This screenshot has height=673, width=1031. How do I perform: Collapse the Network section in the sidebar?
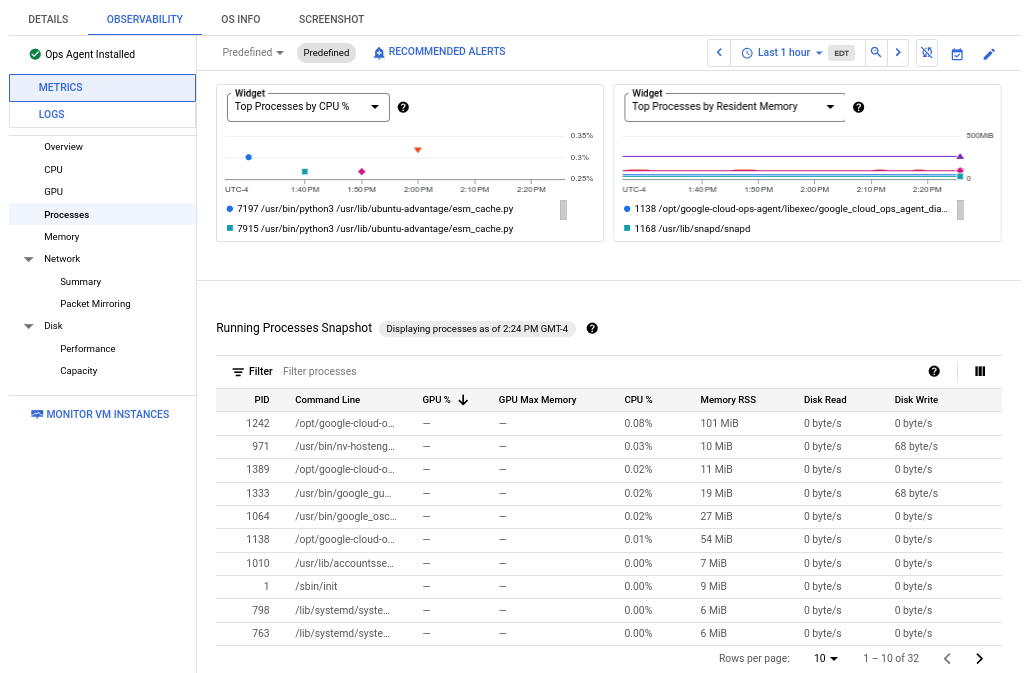coord(28,258)
